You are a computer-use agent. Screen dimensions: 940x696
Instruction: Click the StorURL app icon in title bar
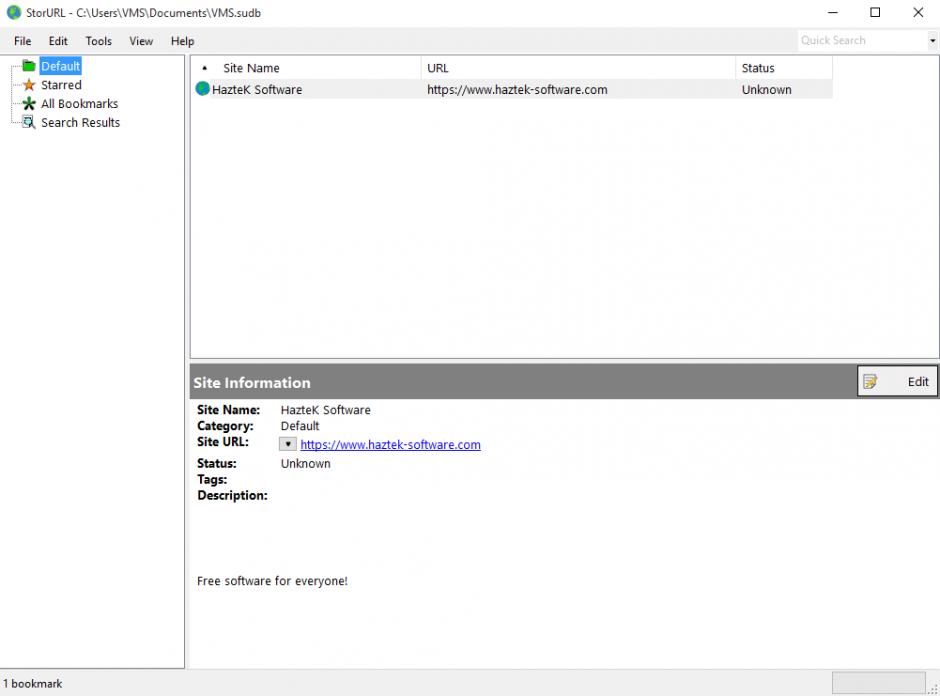tap(14, 13)
